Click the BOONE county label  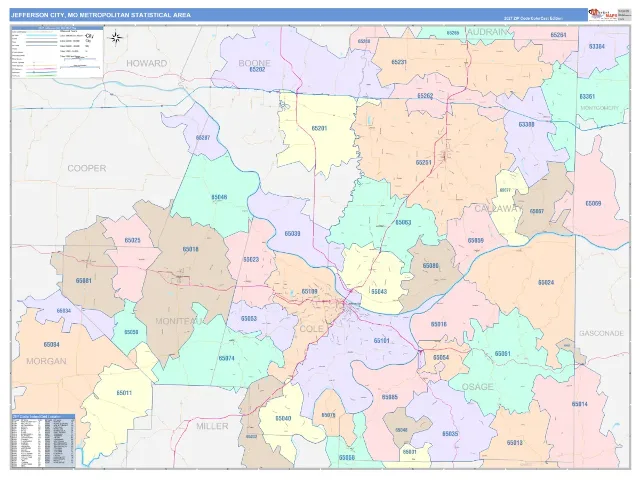[254, 63]
